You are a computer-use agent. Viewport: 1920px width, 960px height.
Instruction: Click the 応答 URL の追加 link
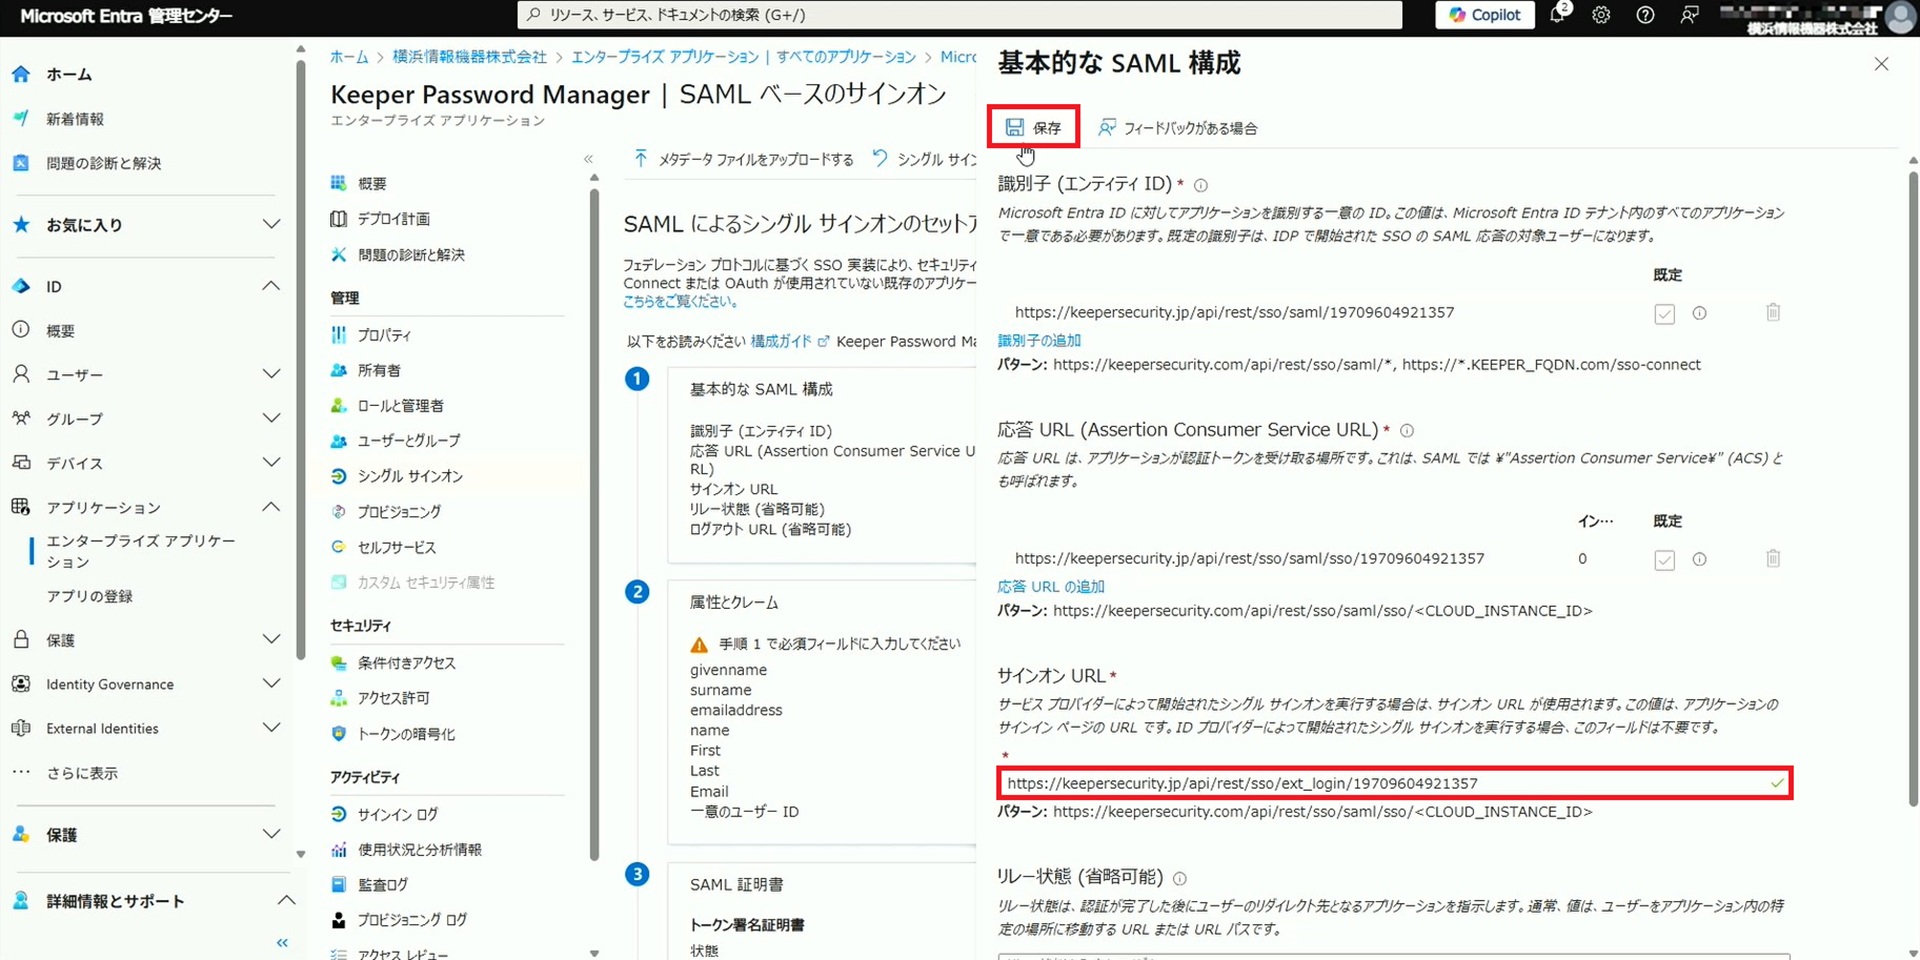tap(1051, 587)
